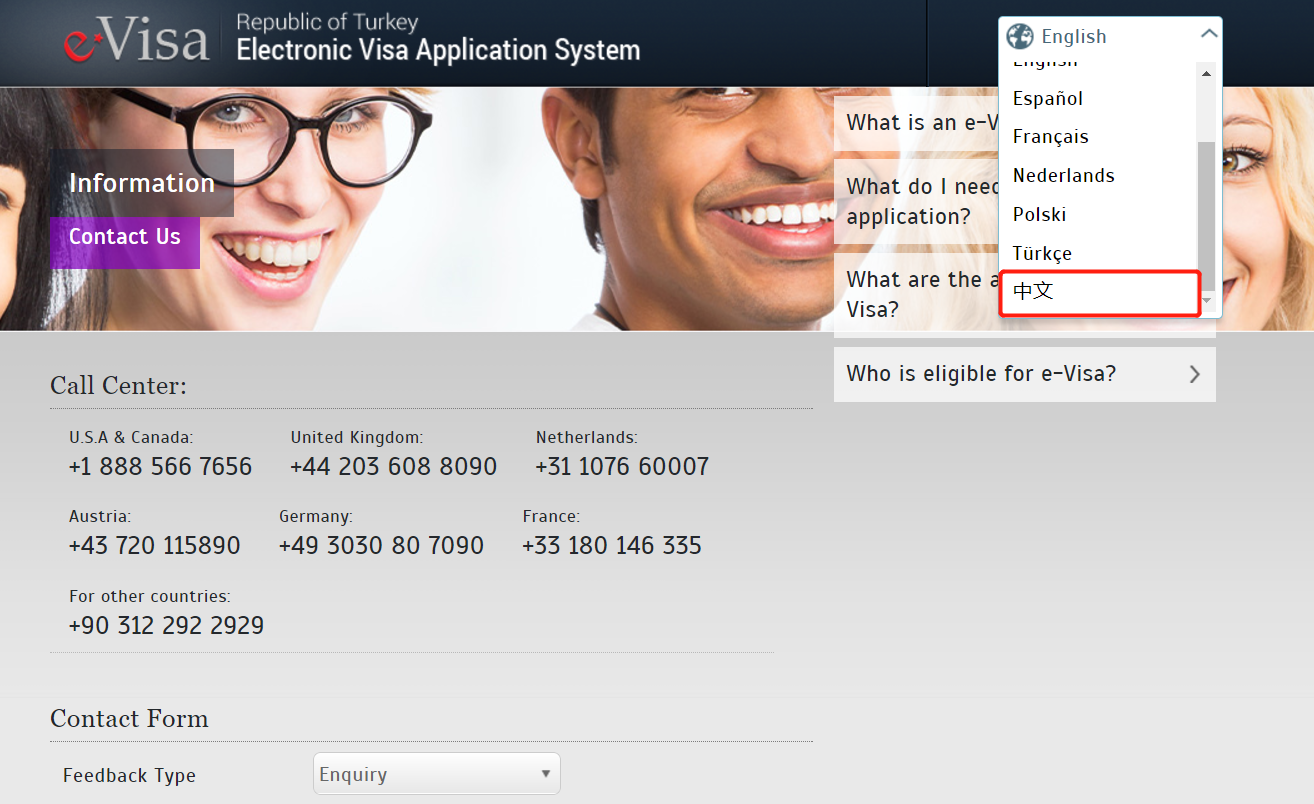Collapse the language dropdown with up chevron
The height and width of the screenshot is (804, 1314).
click(1208, 34)
